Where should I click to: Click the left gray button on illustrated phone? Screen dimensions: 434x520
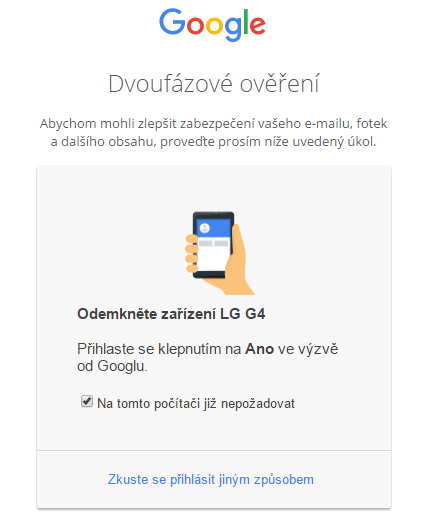point(206,243)
